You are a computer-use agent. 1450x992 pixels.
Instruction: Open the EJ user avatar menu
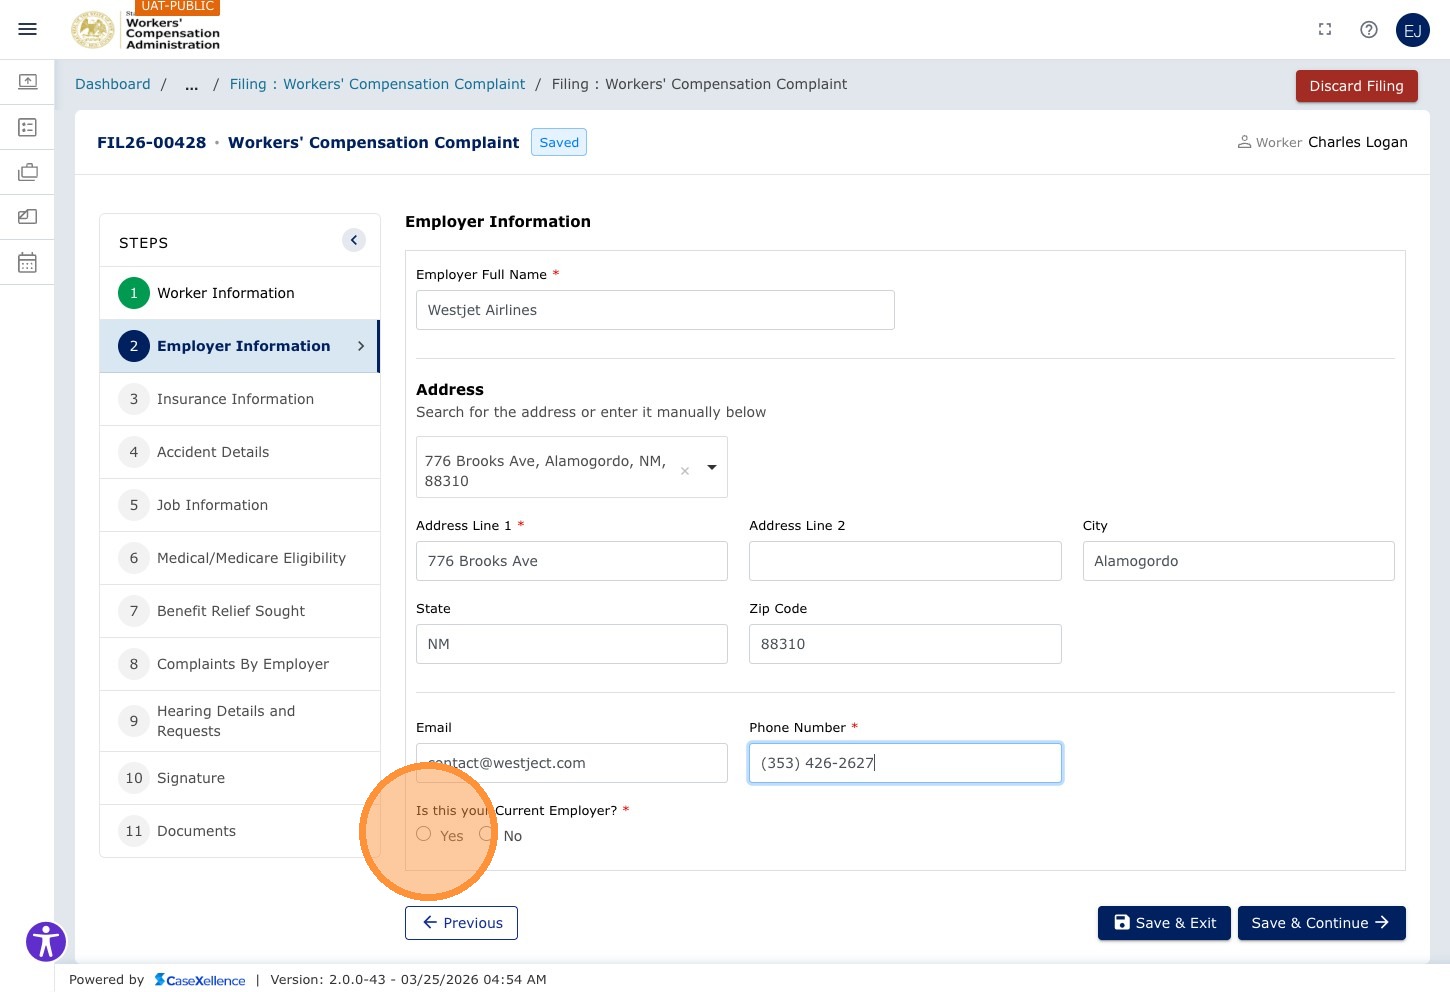[1413, 30]
